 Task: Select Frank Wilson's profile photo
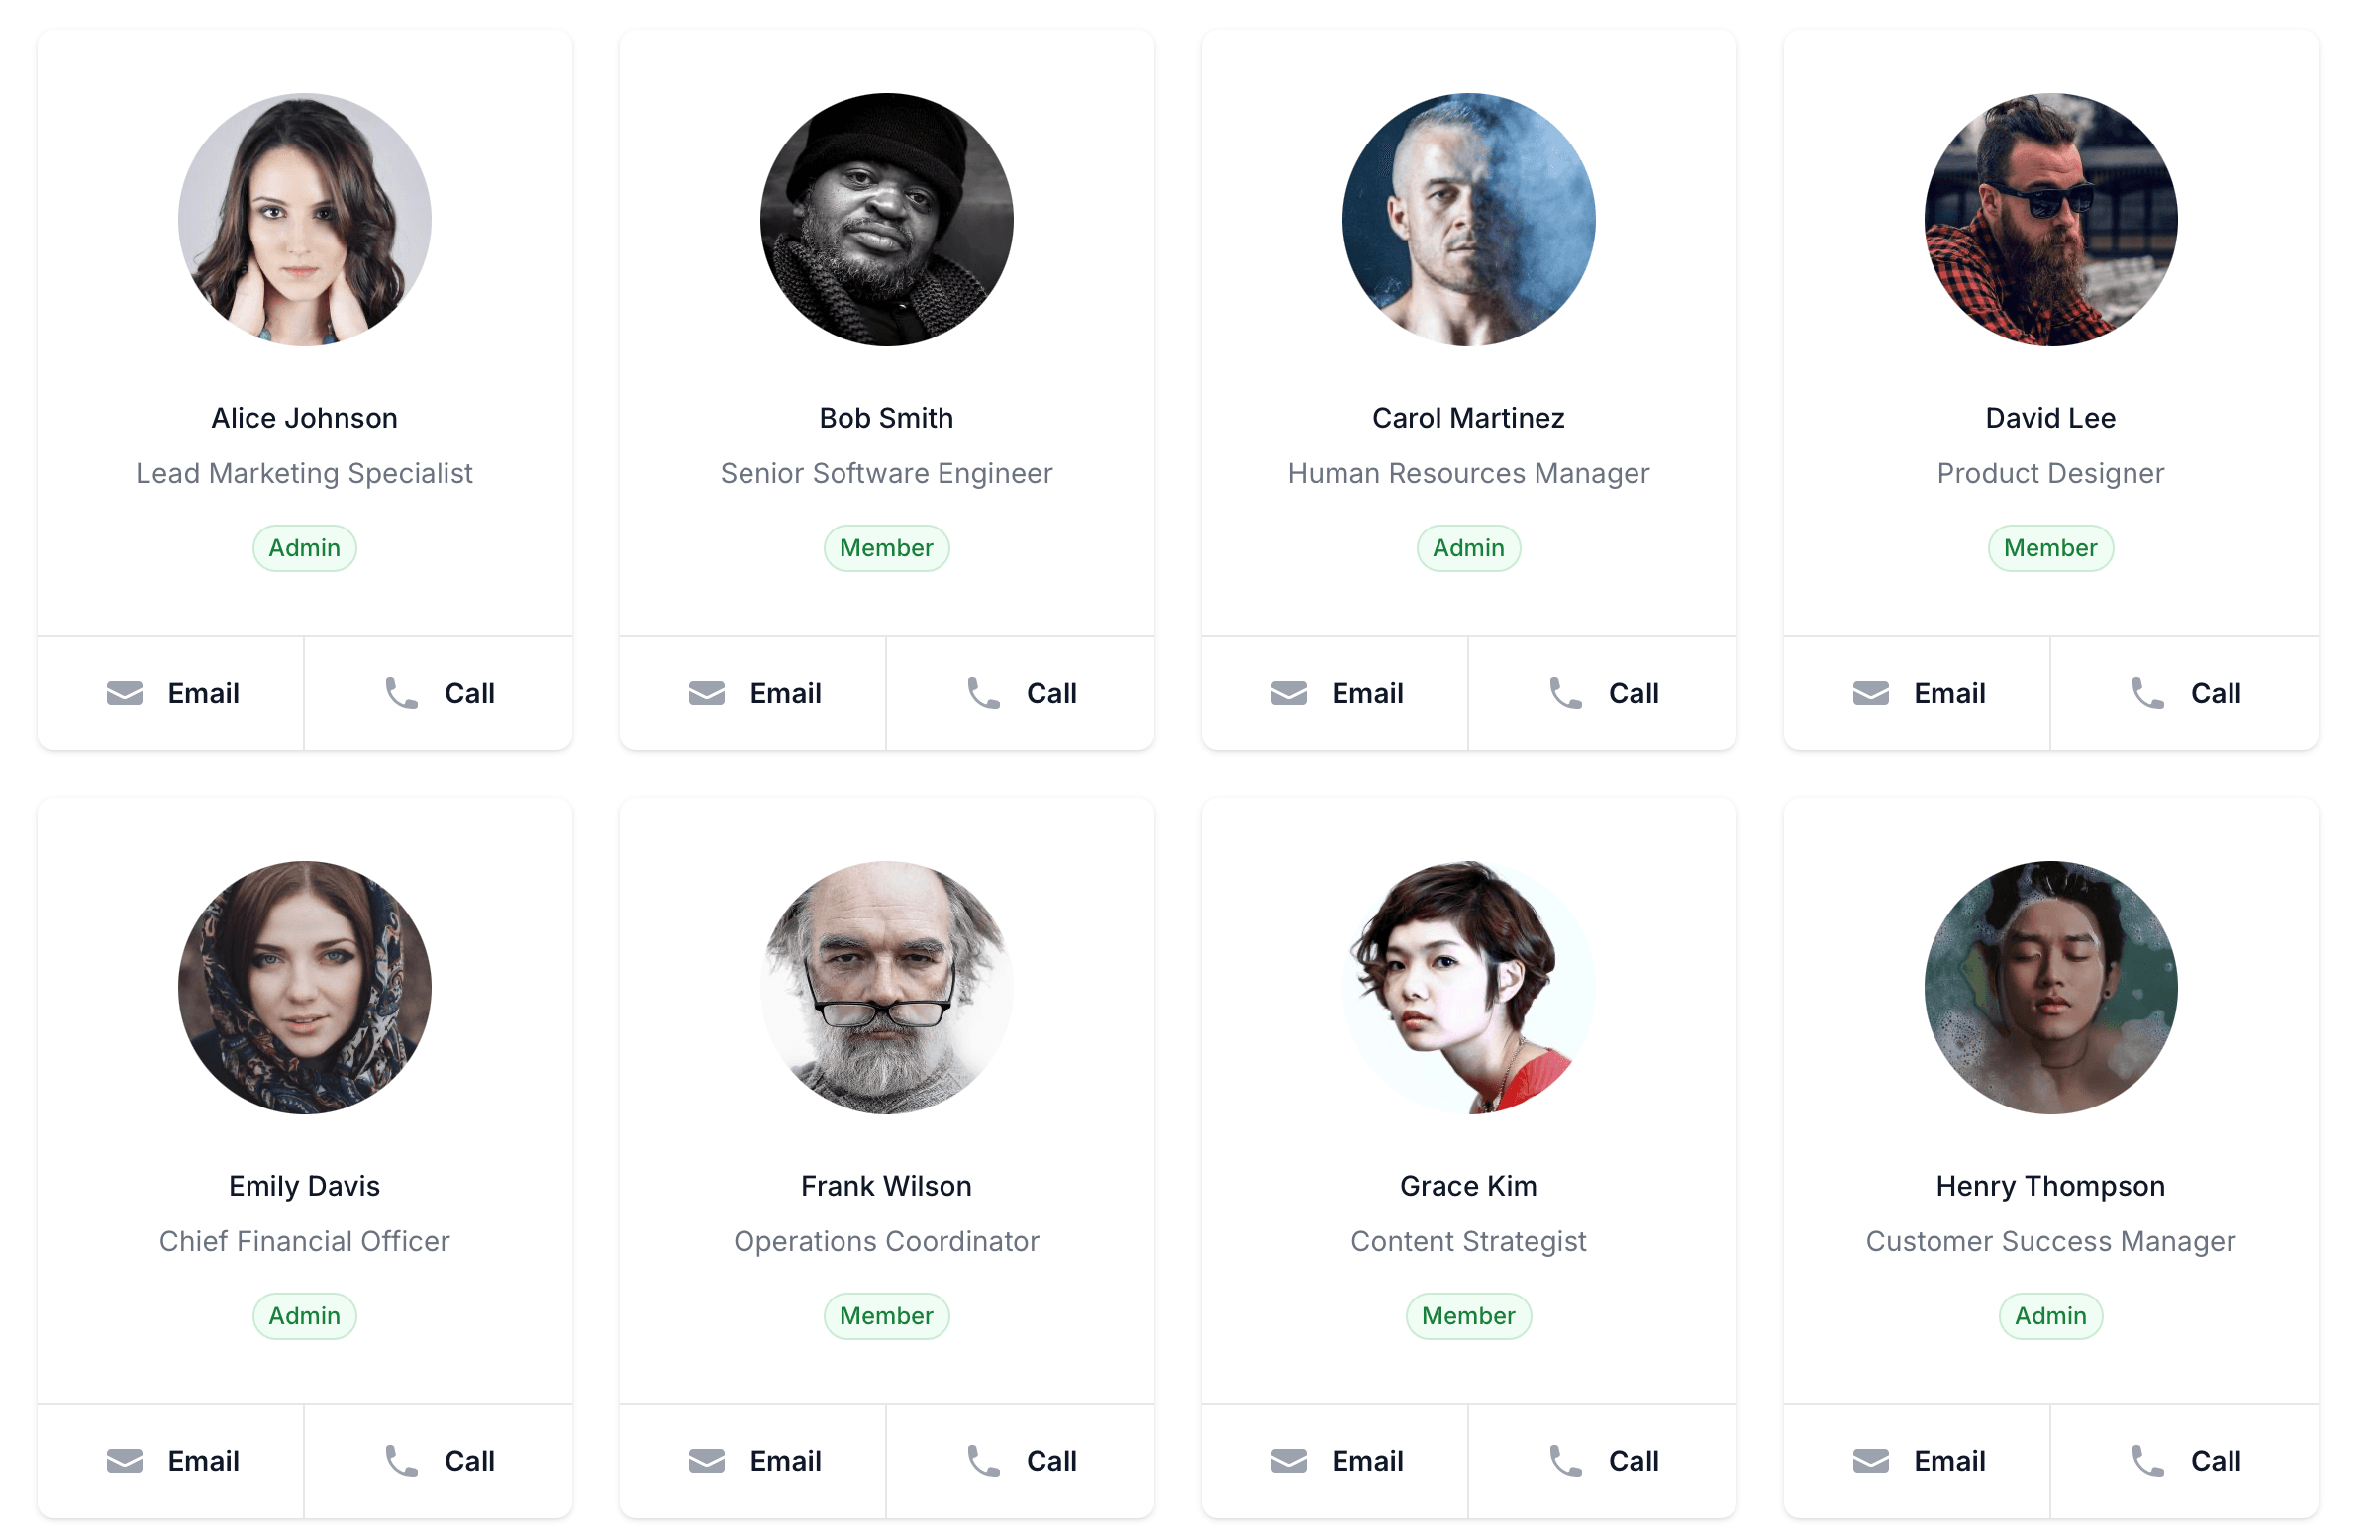[x=887, y=988]
